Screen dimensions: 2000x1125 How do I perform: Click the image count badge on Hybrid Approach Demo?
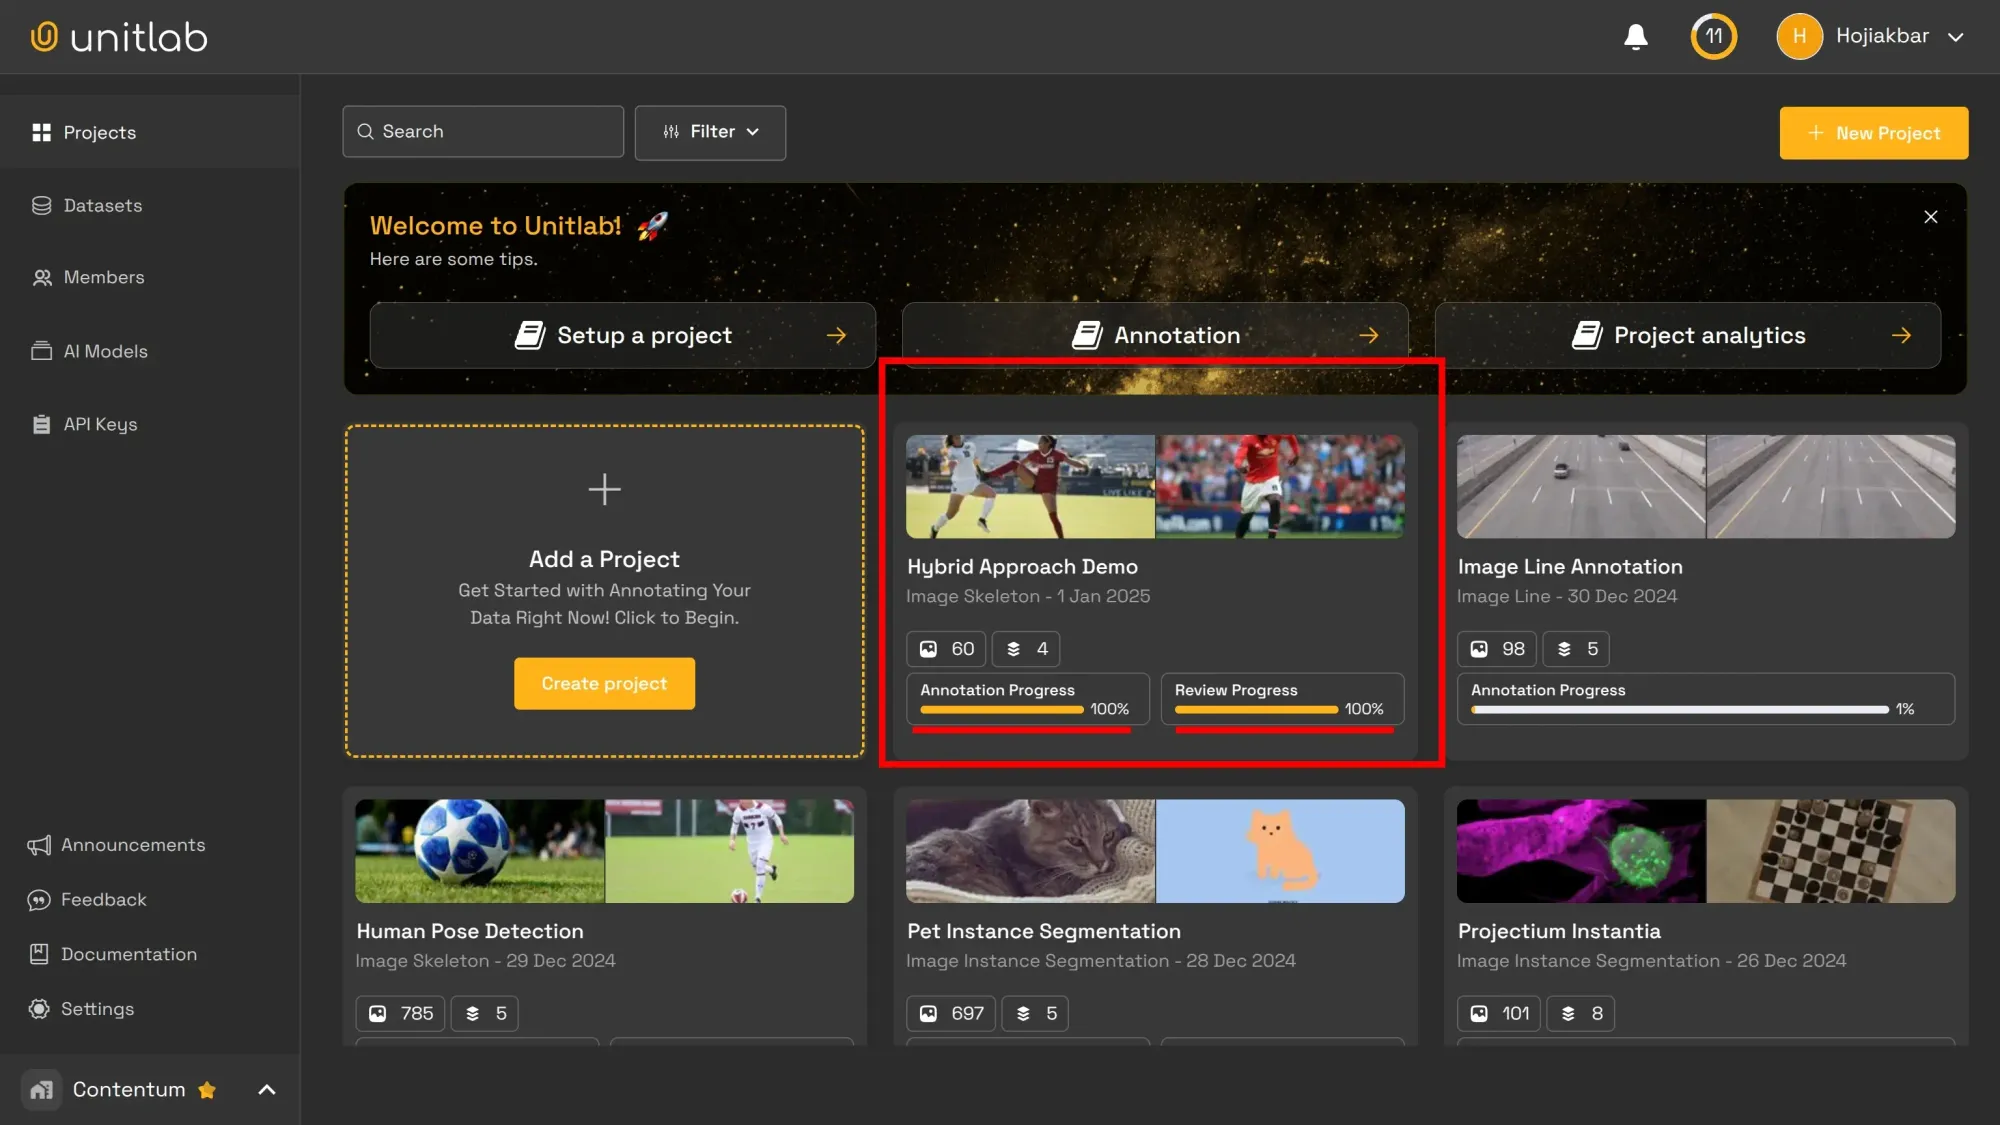tap(945, 648)
